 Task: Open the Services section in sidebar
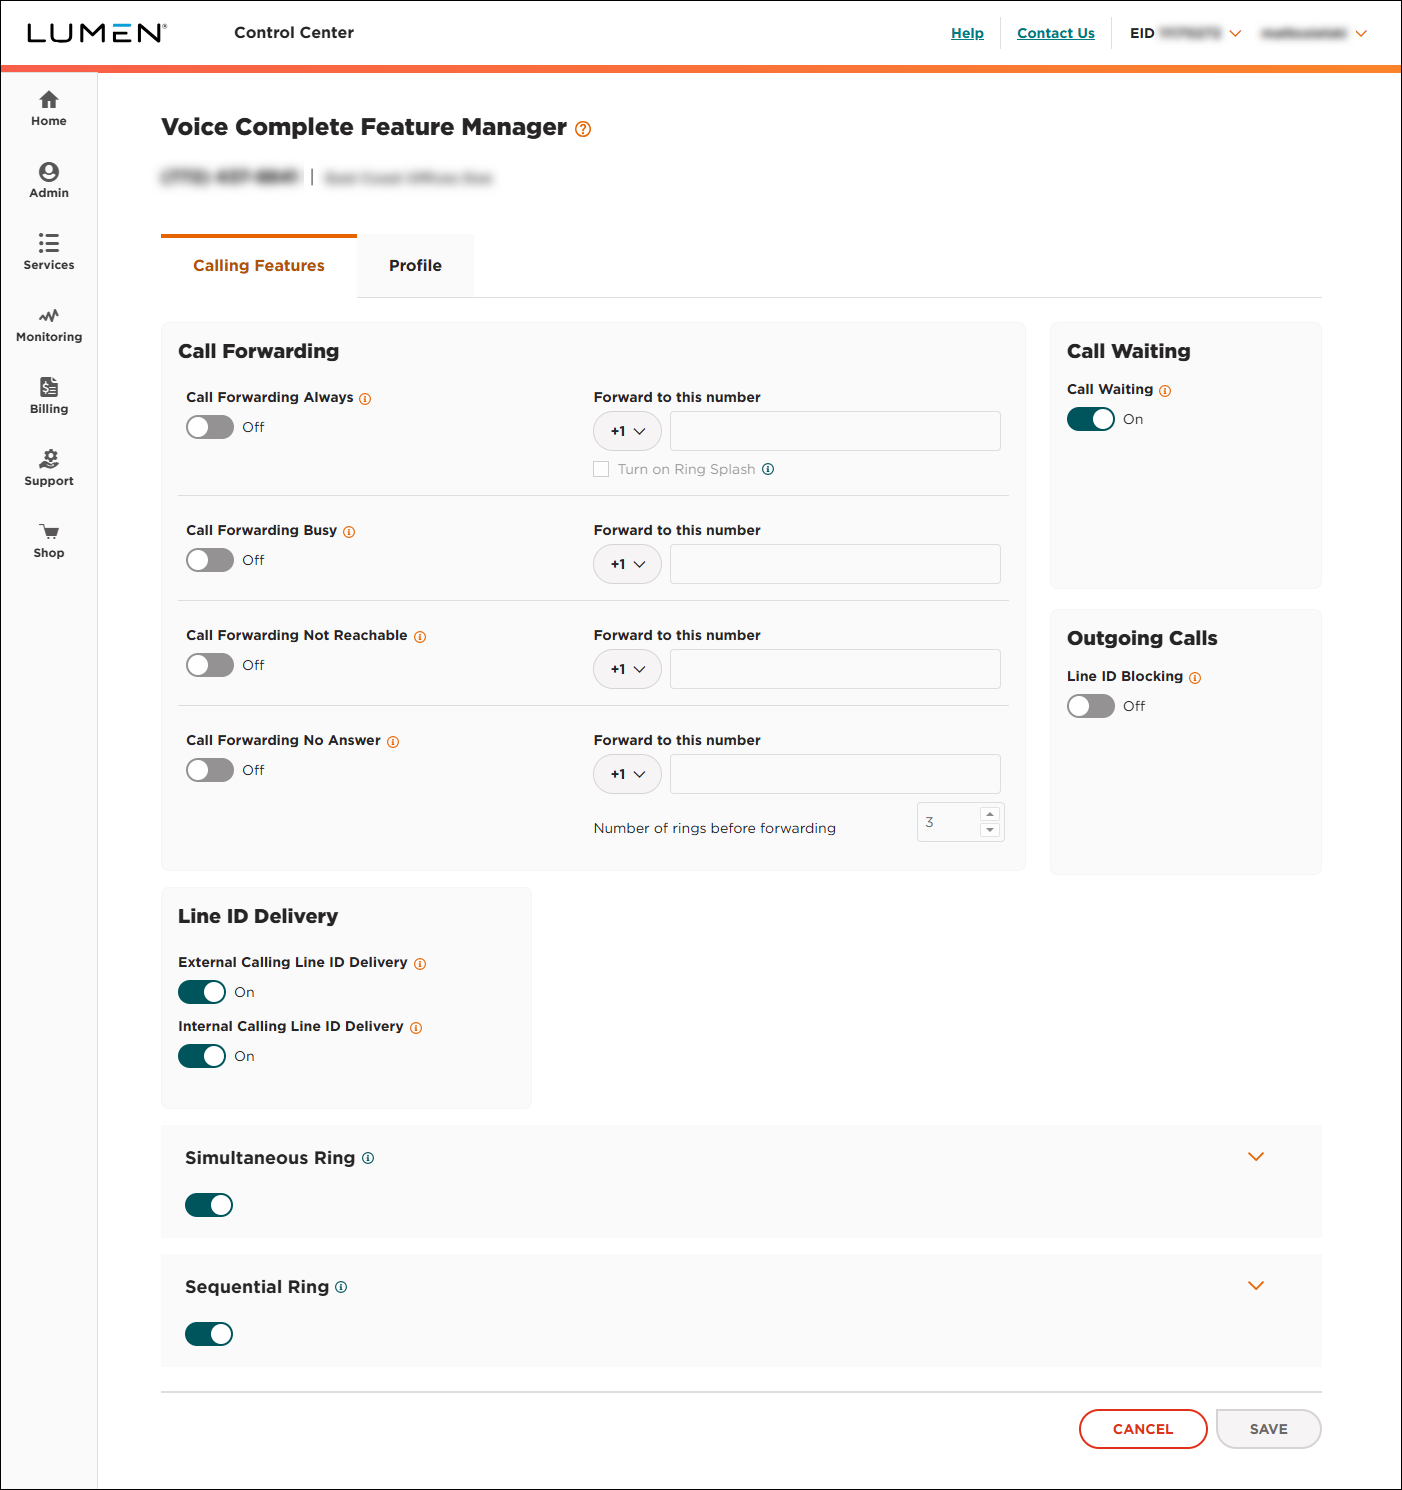point(48,252)
